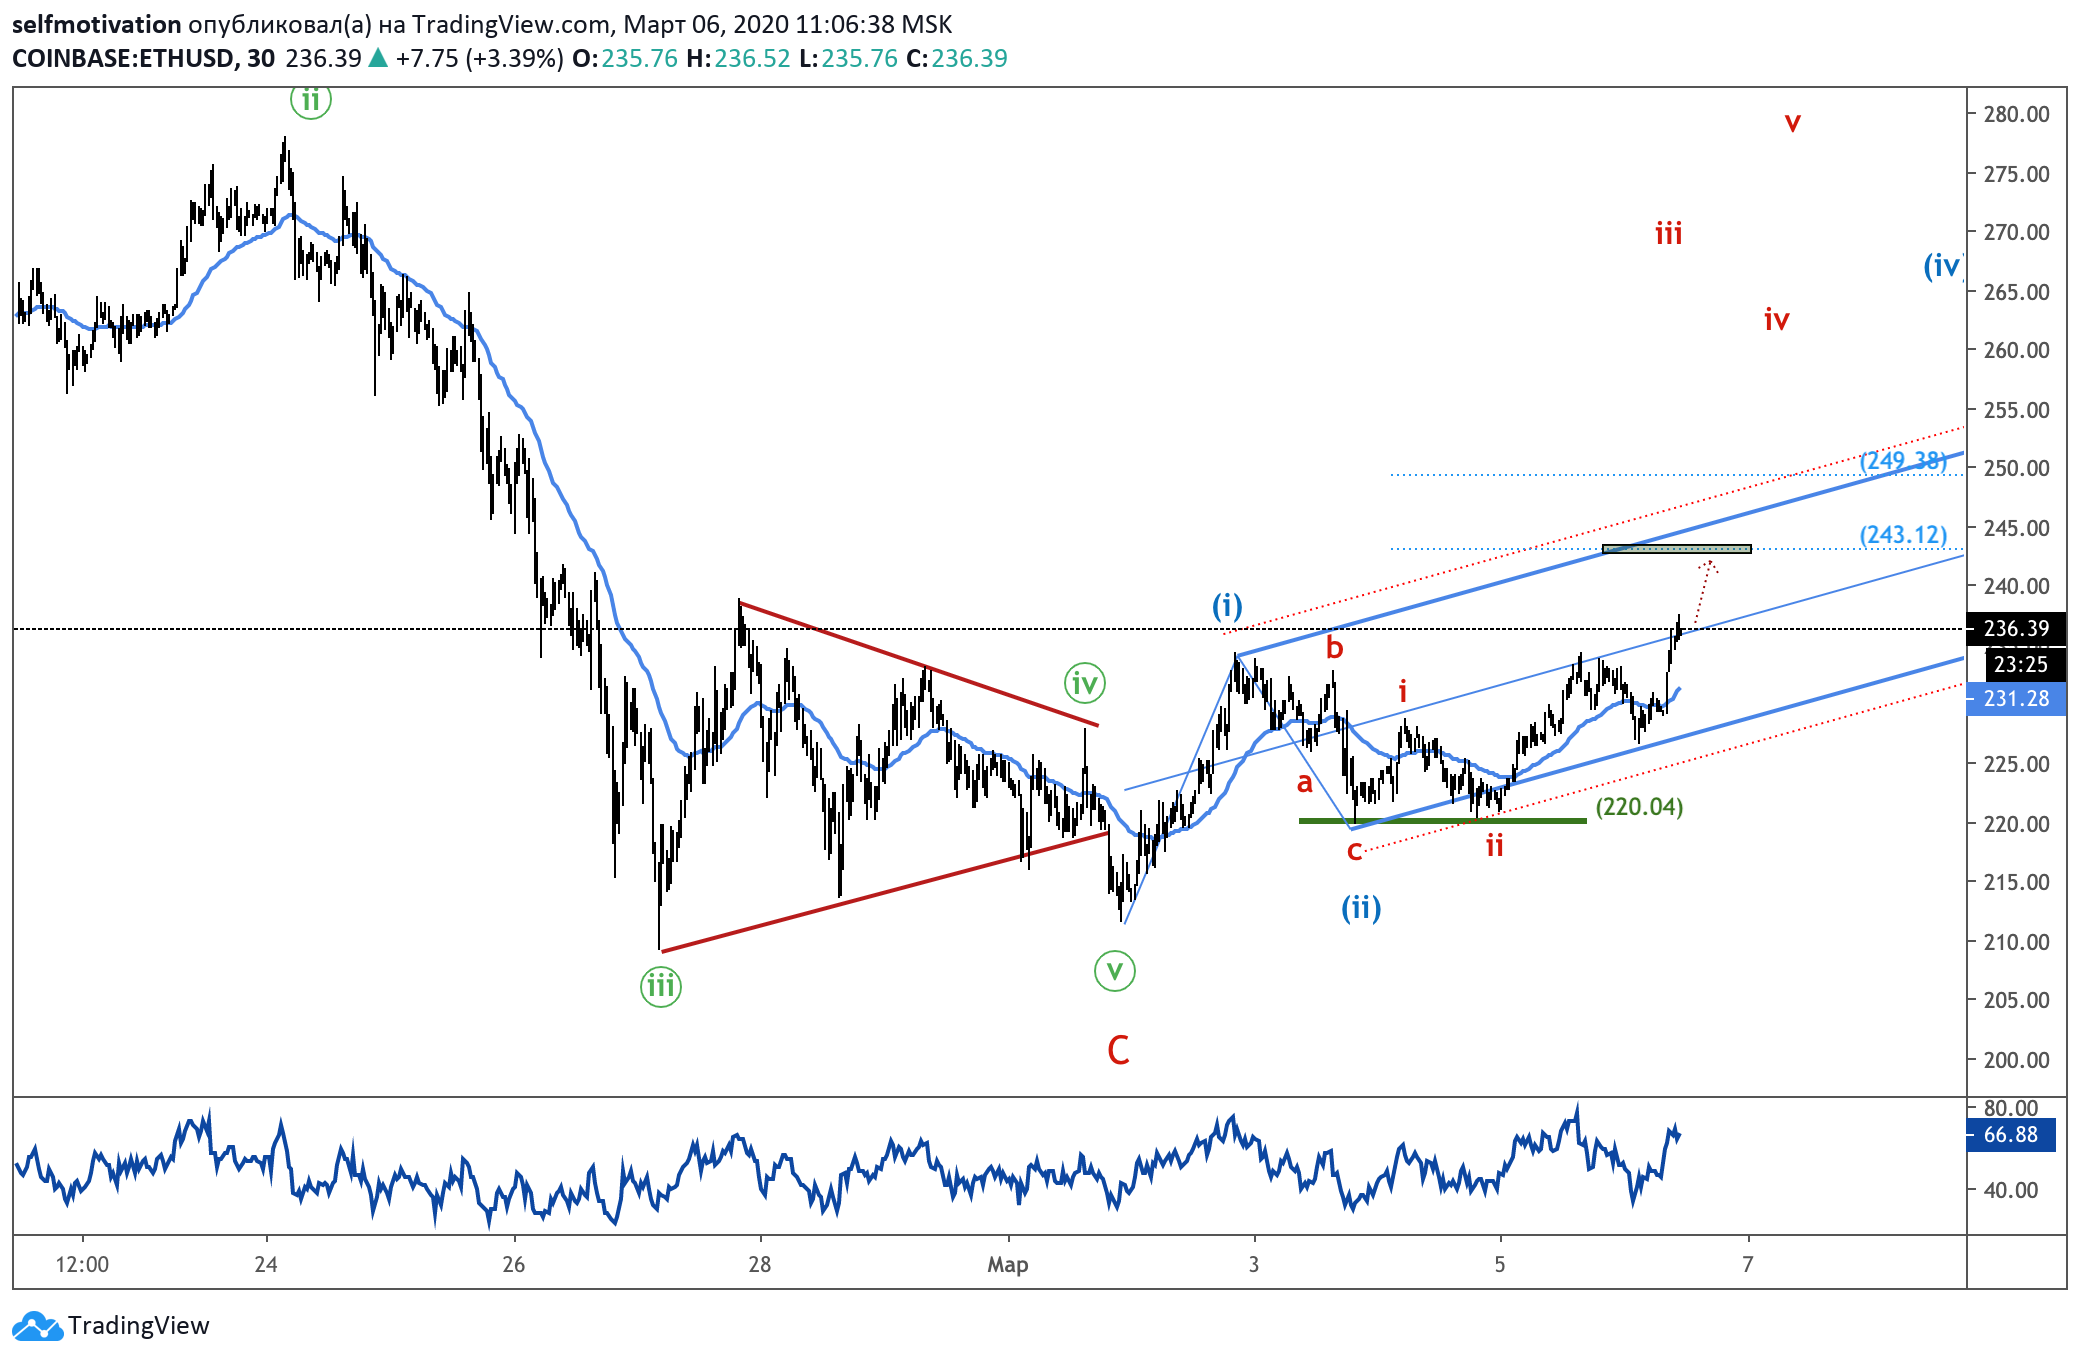2080x1362 pixels.
Task: Click the green circled wave iii label
Action: pyautogui.click(x=661, y=986)
